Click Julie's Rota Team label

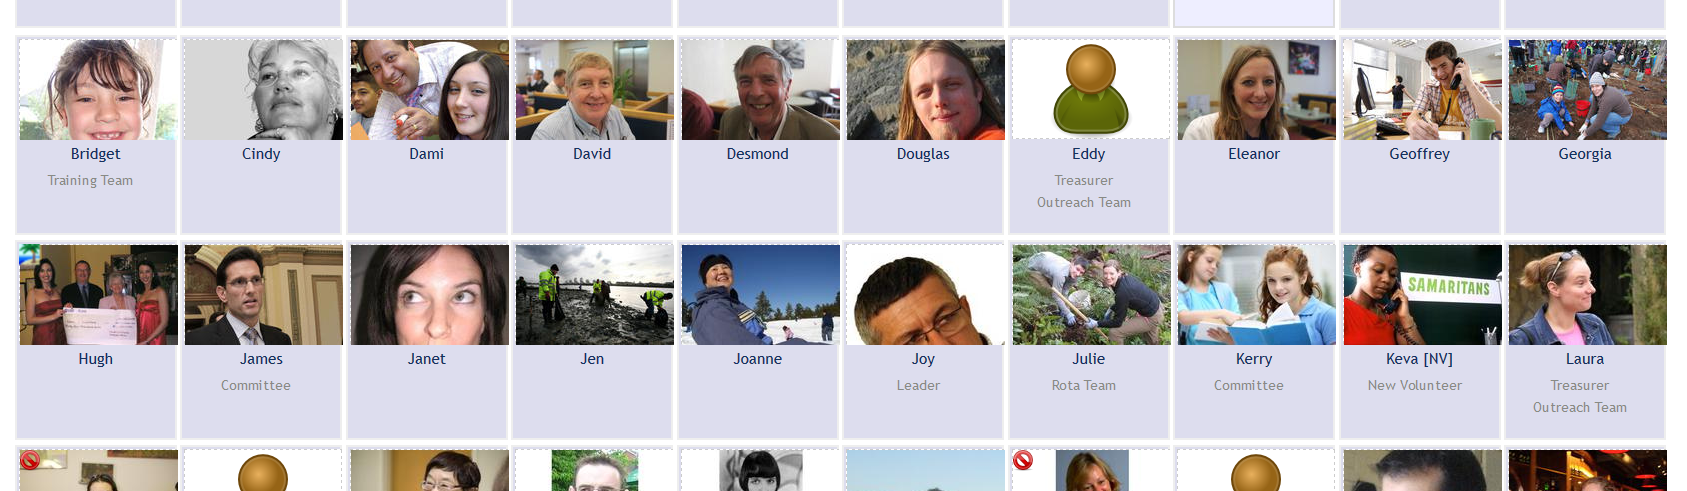pyautogui.click(x=1084, y=385)
